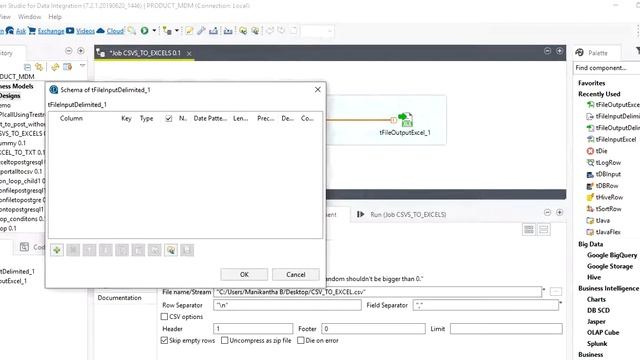Click the magnifier search icon in main toolbar
Screen dimensions: 640x360
click(x=131, y=31)
